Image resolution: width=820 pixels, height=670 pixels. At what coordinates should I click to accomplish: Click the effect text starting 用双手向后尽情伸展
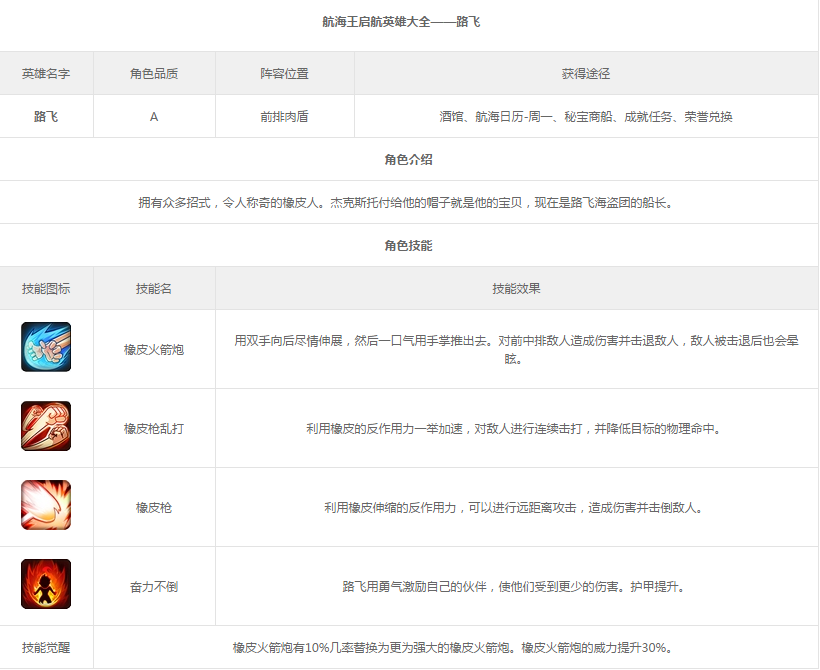click(x=516, y=349)
